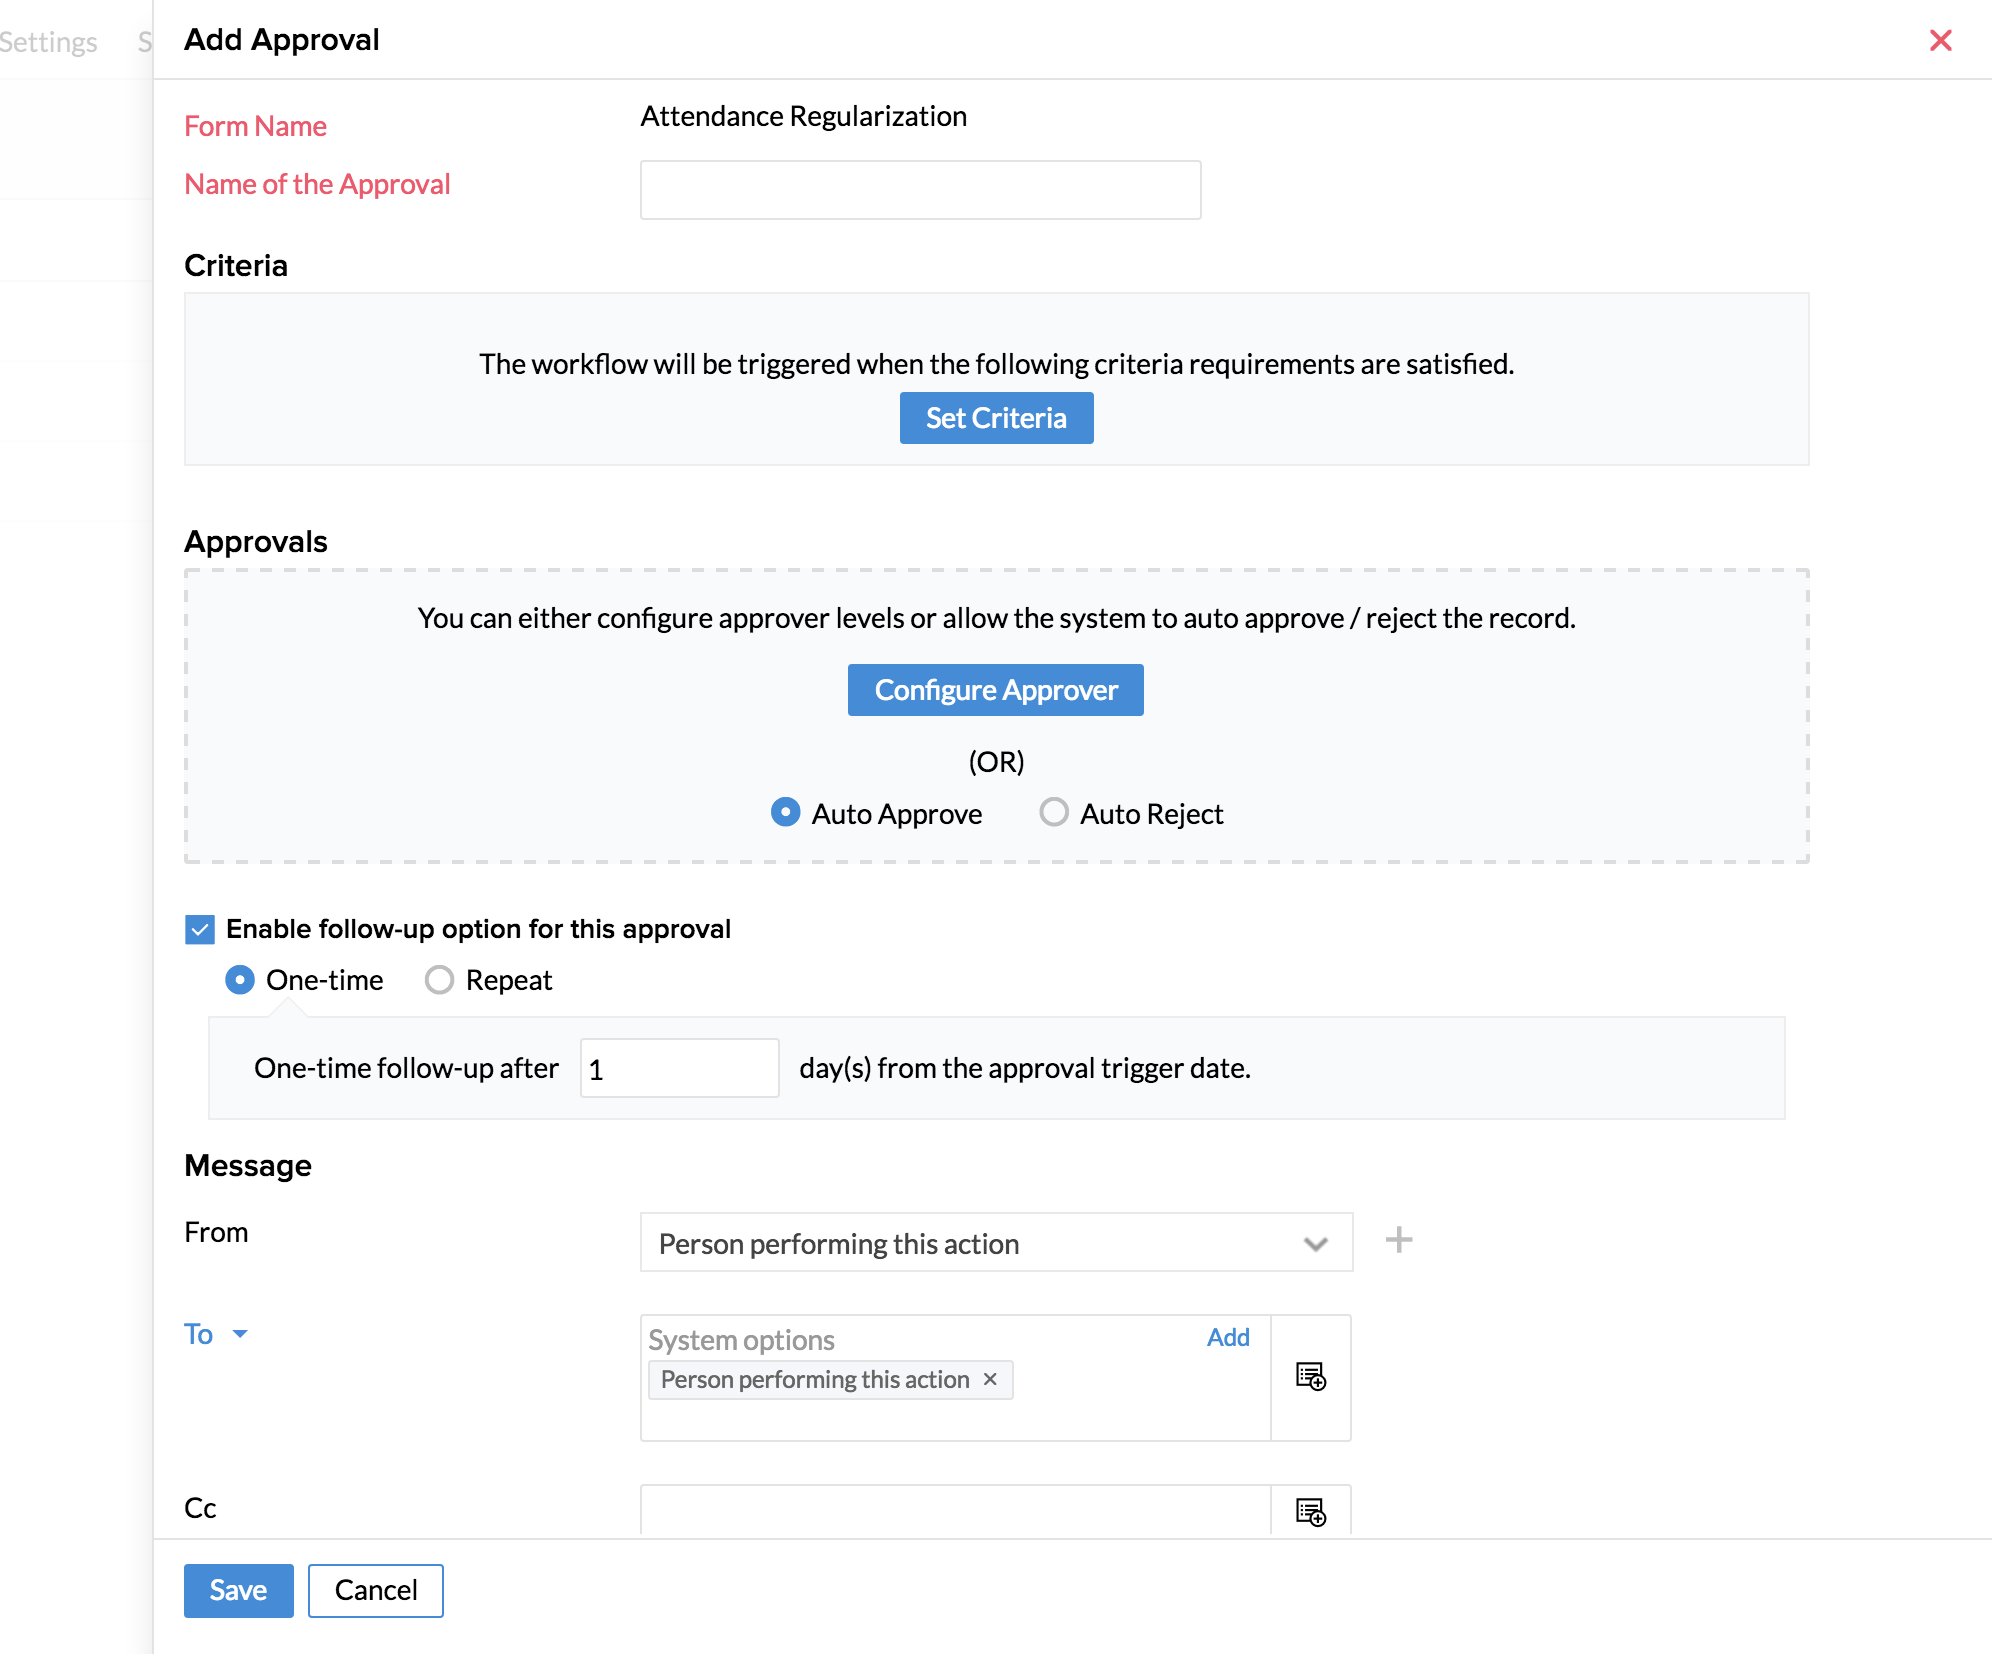Click inside the Cc recipients field
This screenshot has width=1992, height=1654.
[955, 1510]
